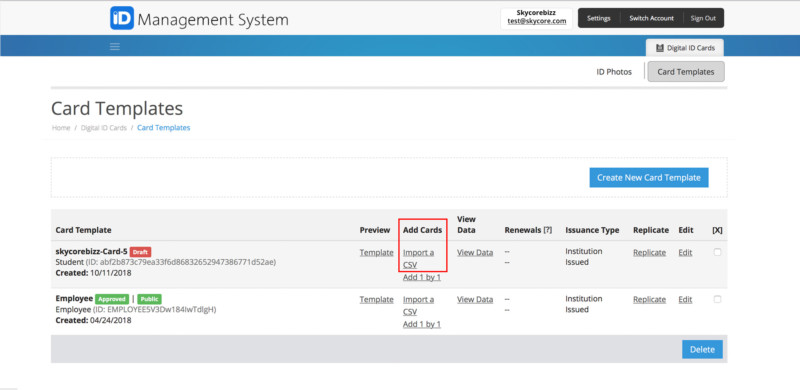Viewport: 800px width, 390px height.
Task: Click Create New Card Template button
Action: [x=648, y=178]
